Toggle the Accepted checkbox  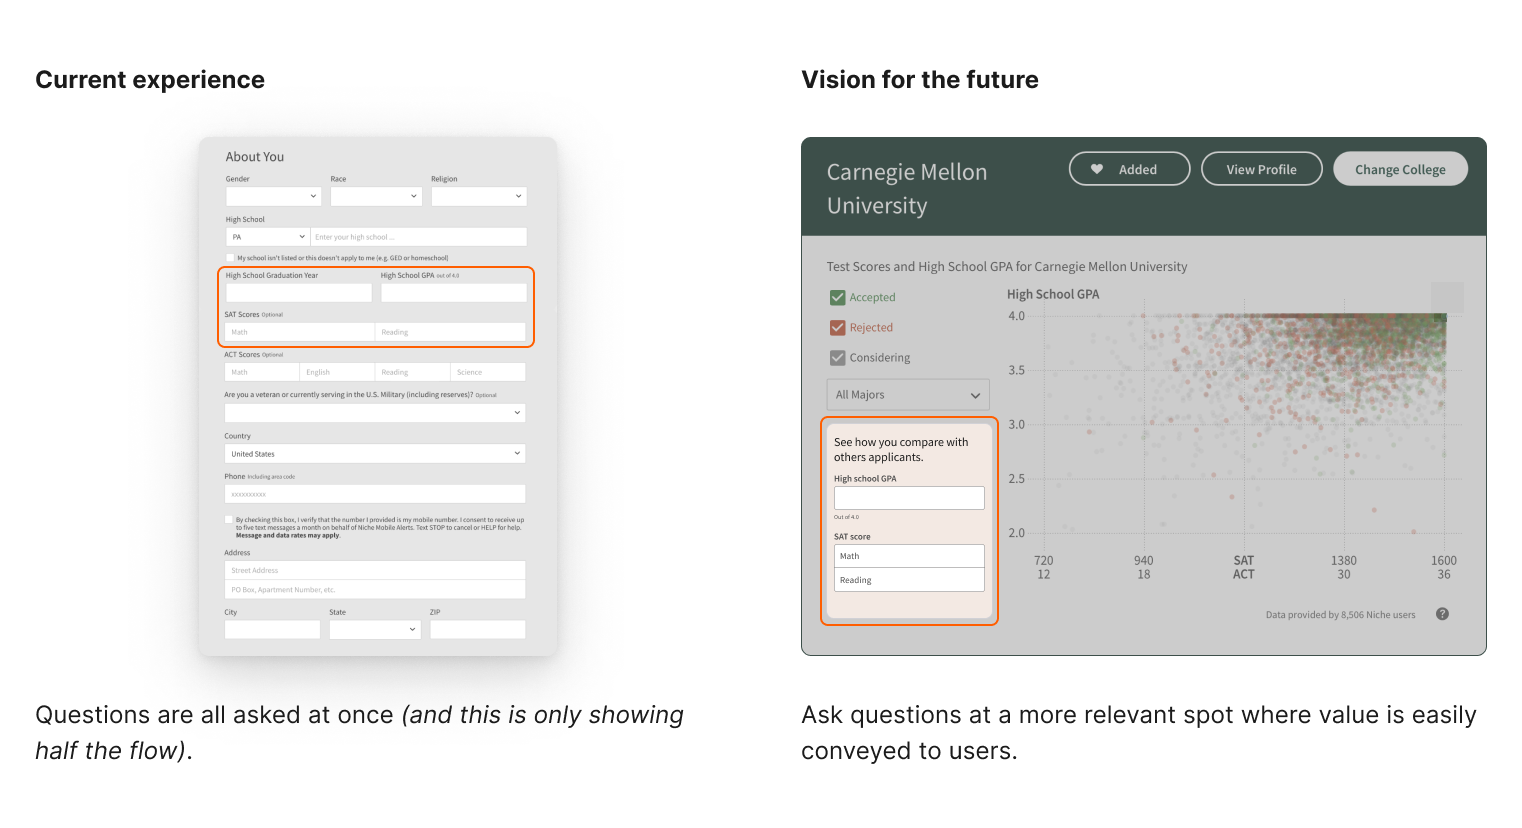(838, 297)
